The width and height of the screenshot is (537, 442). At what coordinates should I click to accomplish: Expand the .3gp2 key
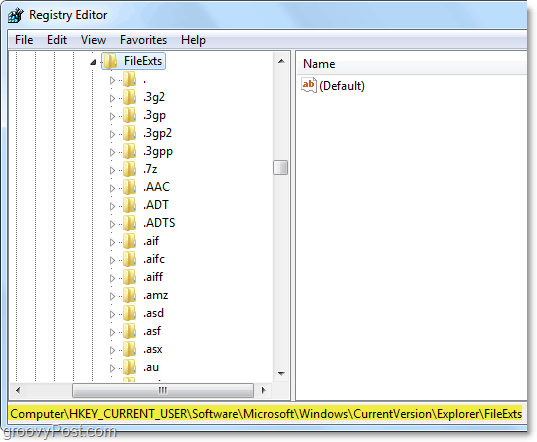click(112, 134)
